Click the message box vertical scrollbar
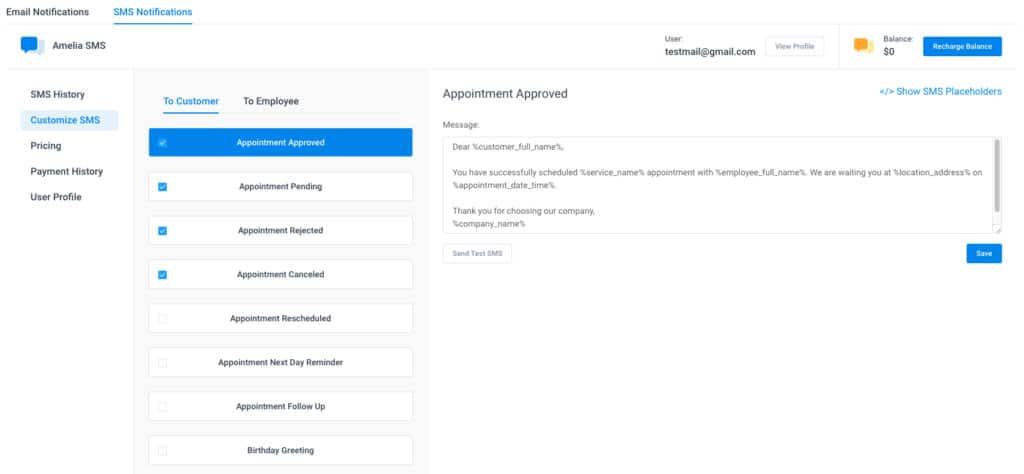The height and width of the screenshot is (474, 1024). pos(997,175)
